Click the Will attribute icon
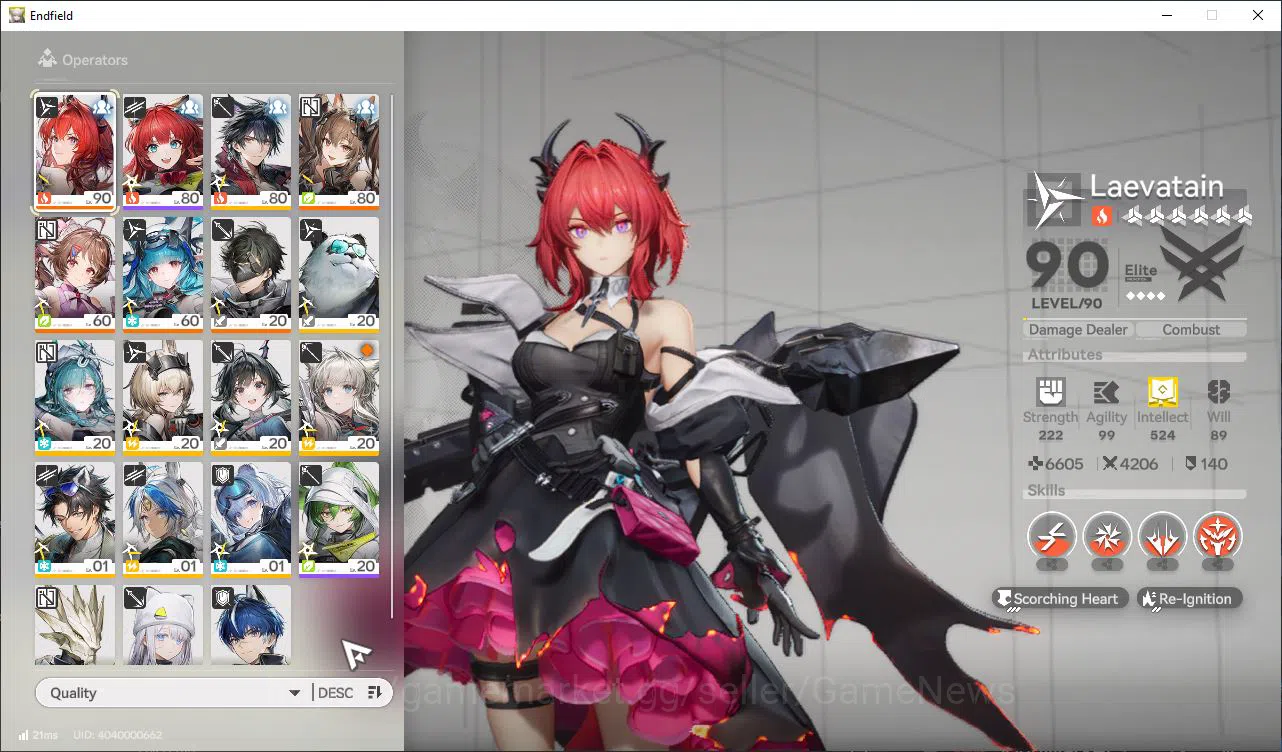 (x=1218, y=392)
